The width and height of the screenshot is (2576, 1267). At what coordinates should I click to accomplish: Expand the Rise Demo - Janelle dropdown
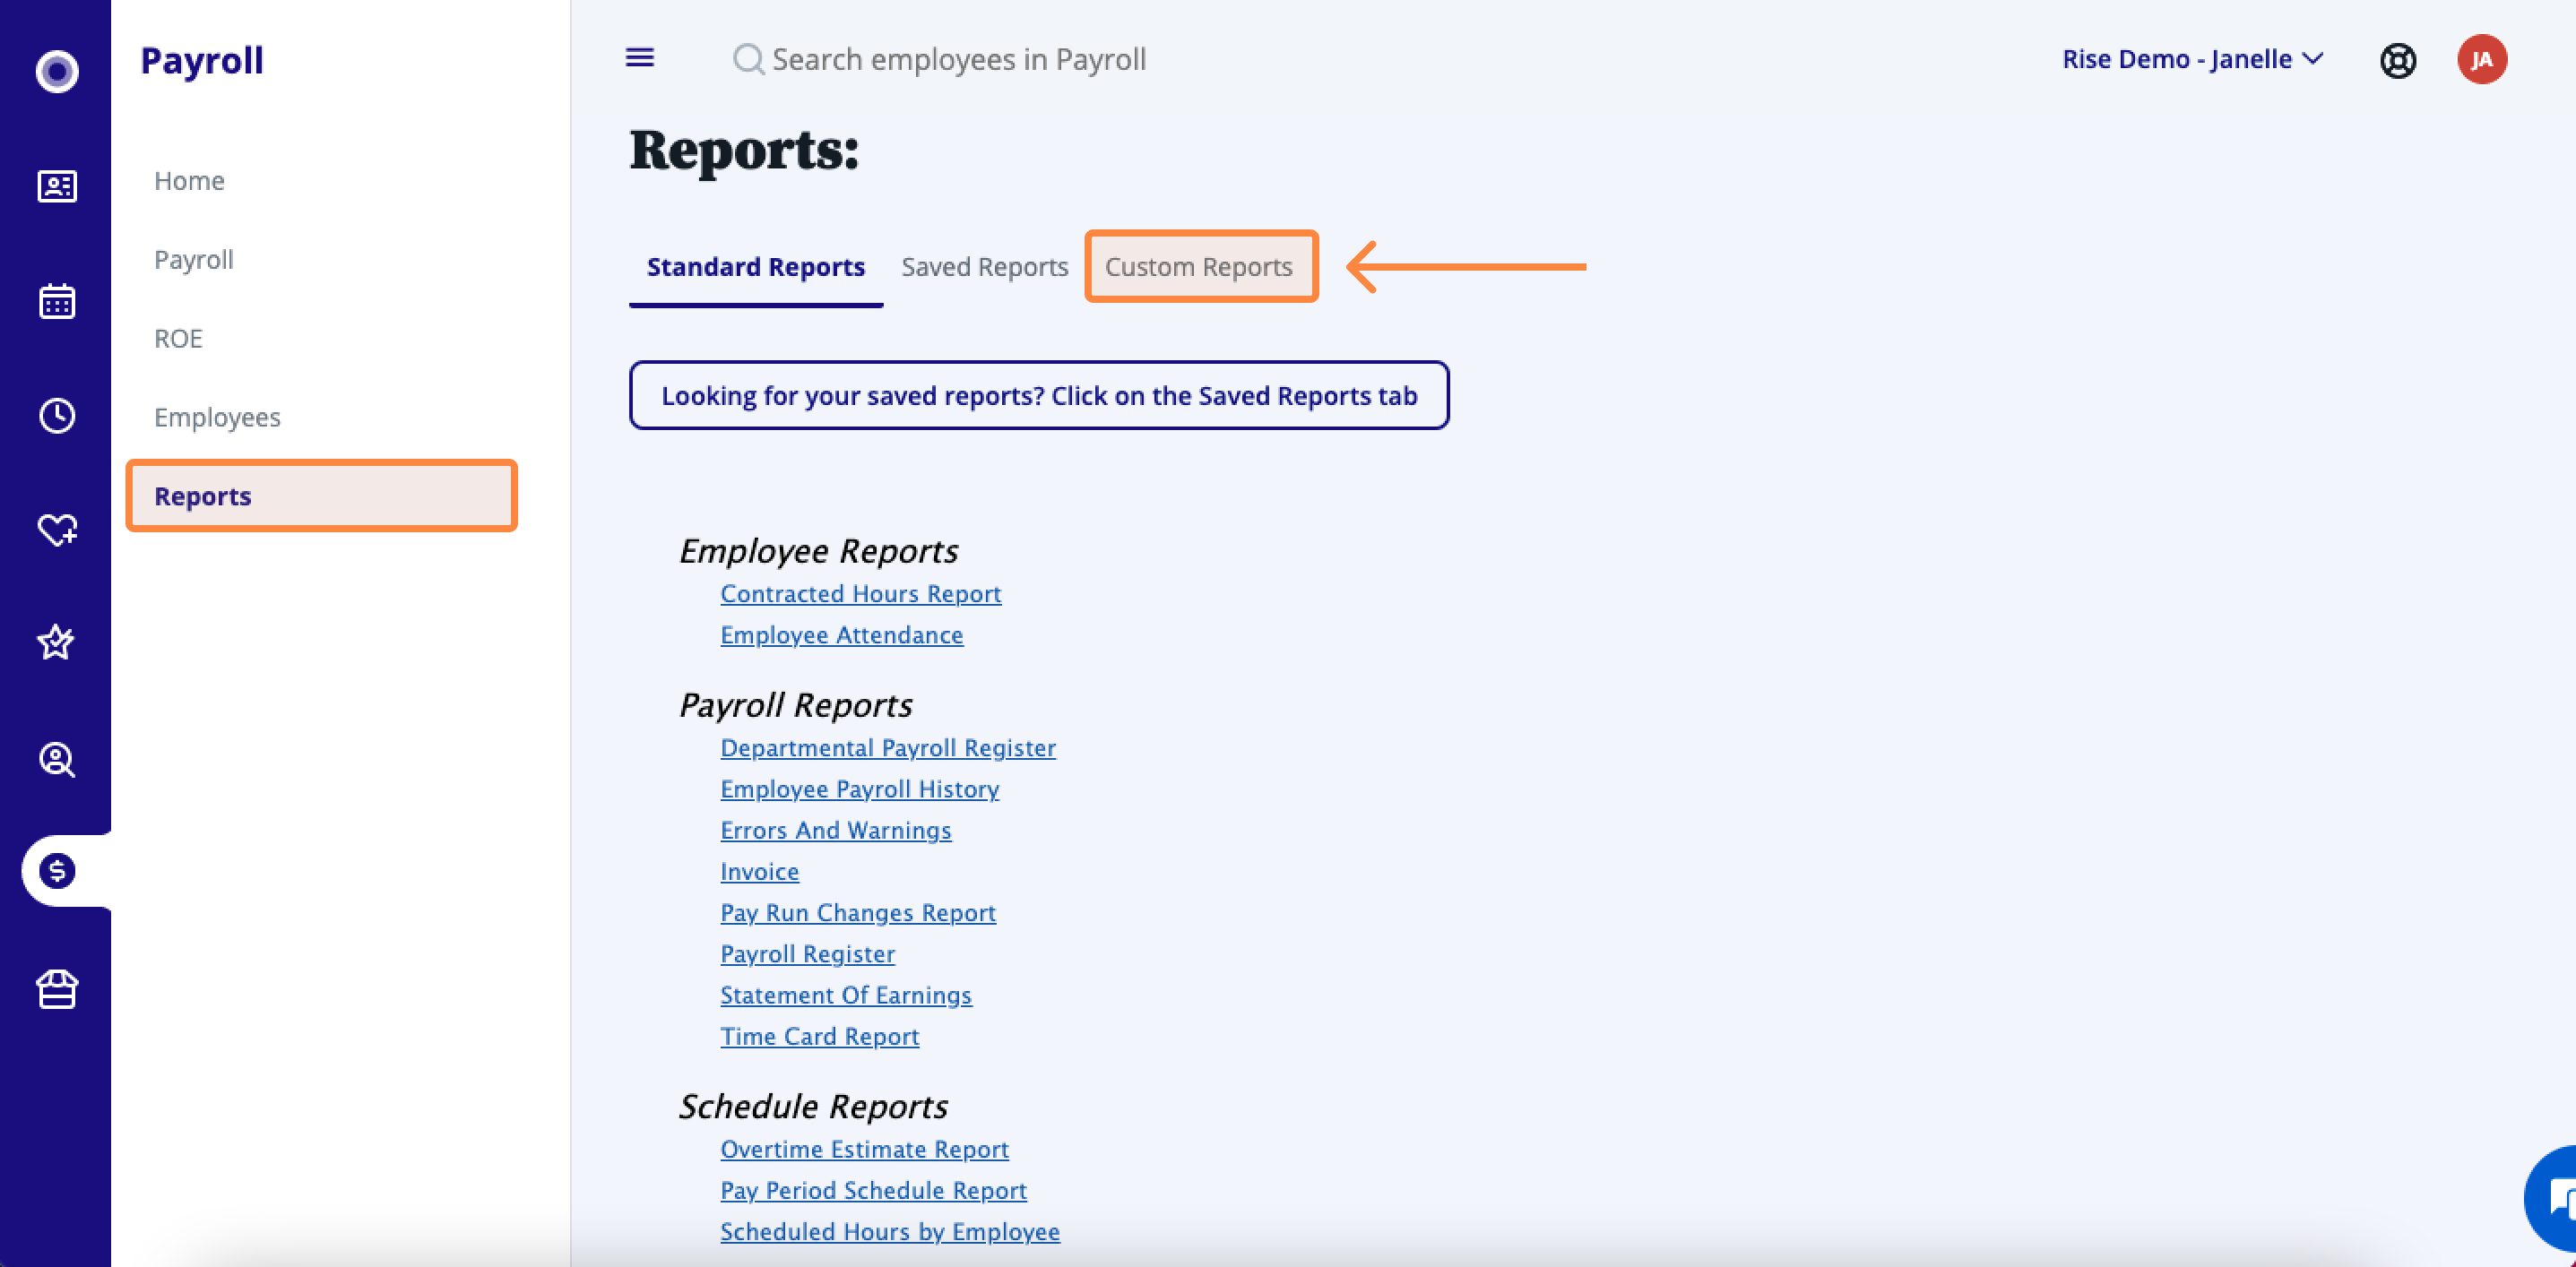[2192, 59]
